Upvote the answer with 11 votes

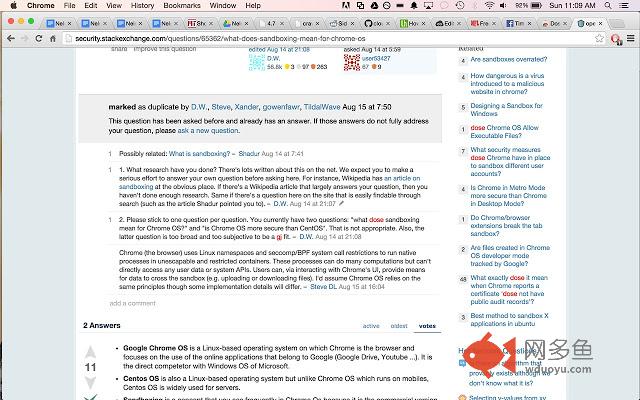pyautogui.click(x=90, y=352)
